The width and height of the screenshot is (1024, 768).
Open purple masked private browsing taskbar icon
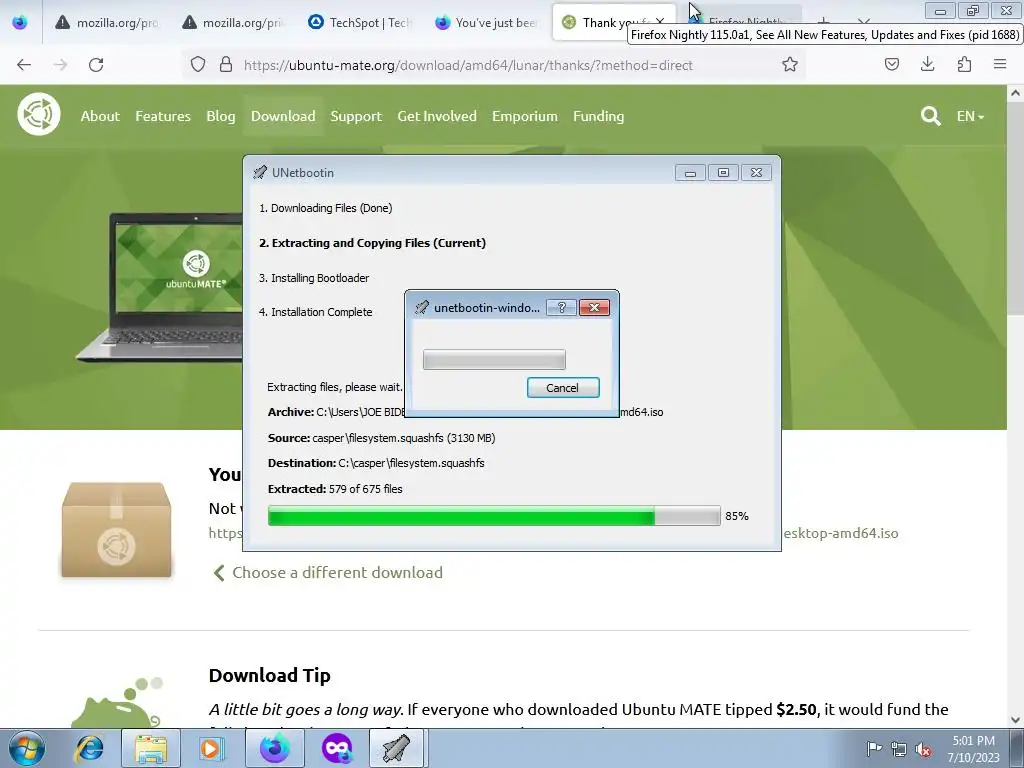pyautogui.click(x=337, y=748)
